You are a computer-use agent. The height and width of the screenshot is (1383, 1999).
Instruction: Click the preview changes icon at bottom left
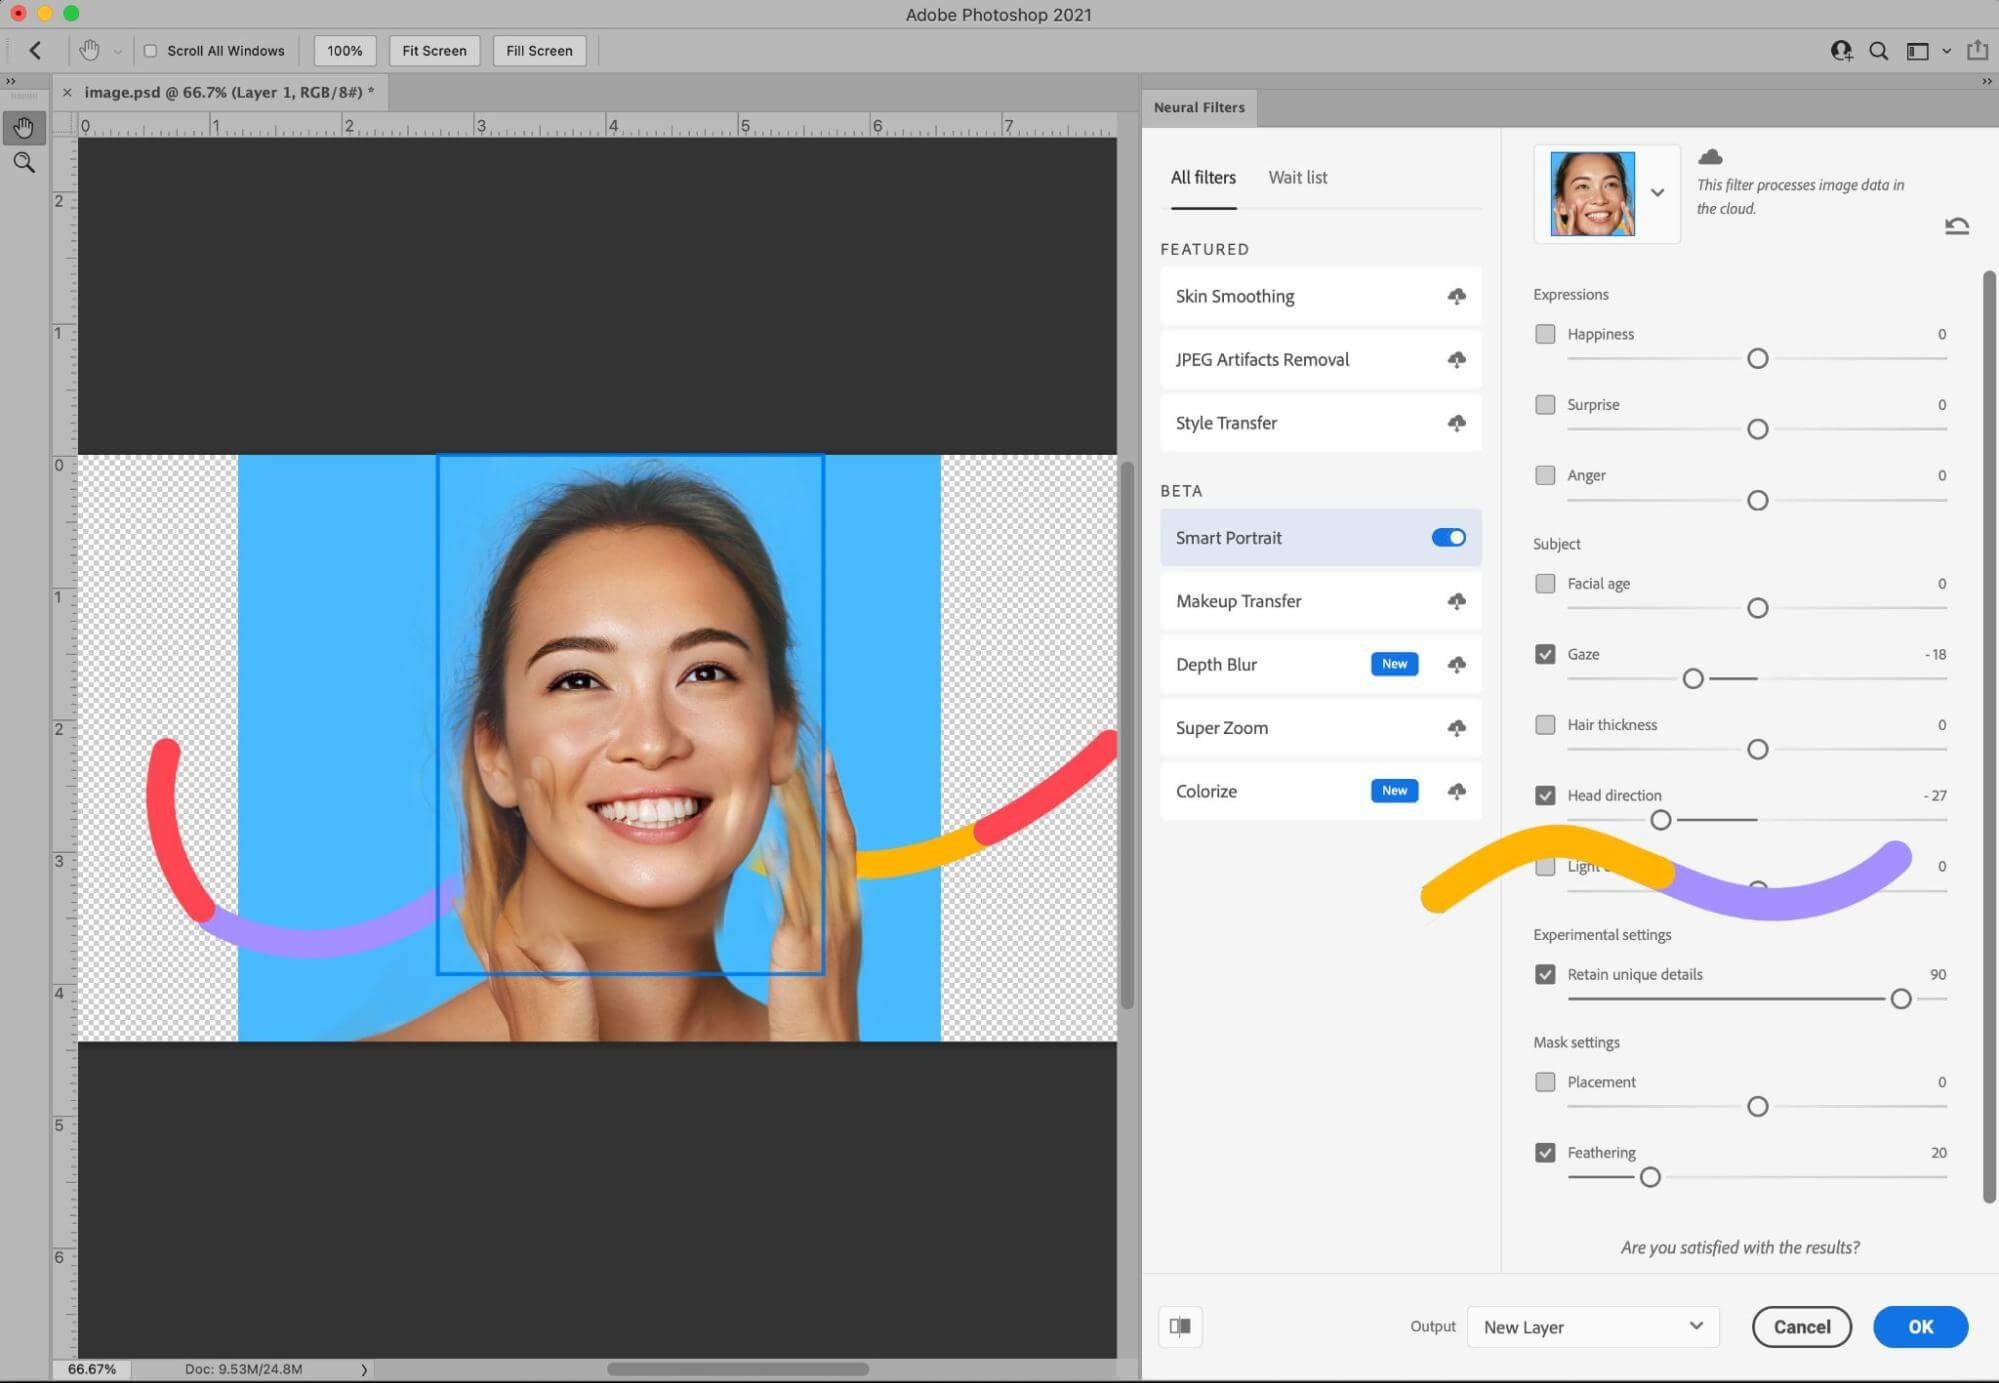[x=1180, y=1326]
